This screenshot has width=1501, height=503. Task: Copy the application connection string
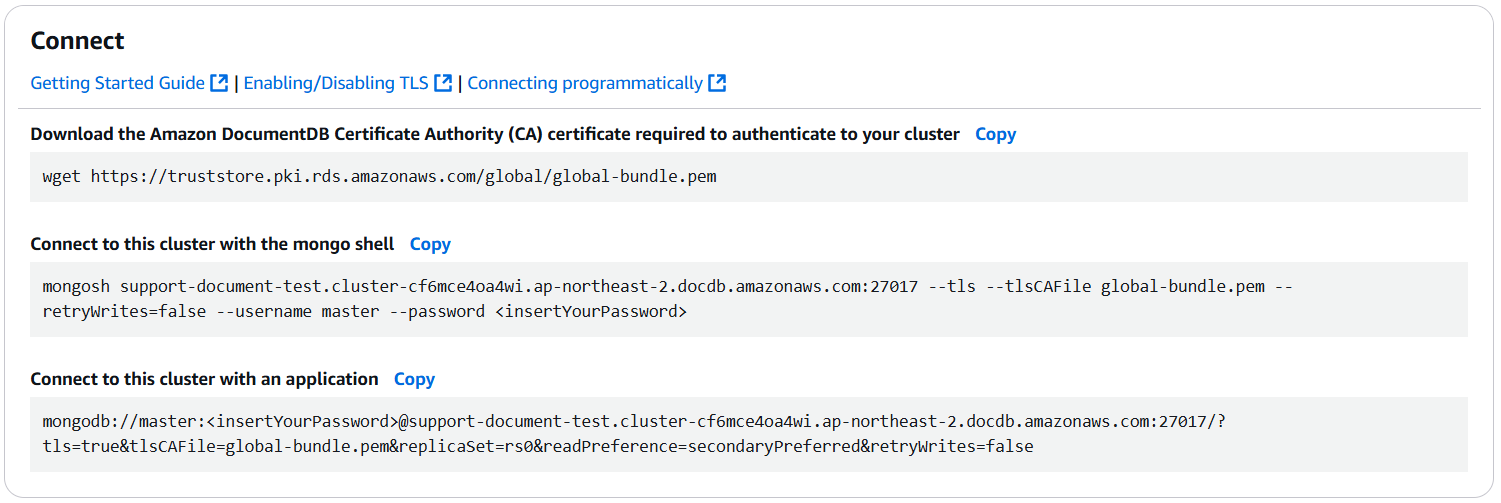tap(414, 379)
